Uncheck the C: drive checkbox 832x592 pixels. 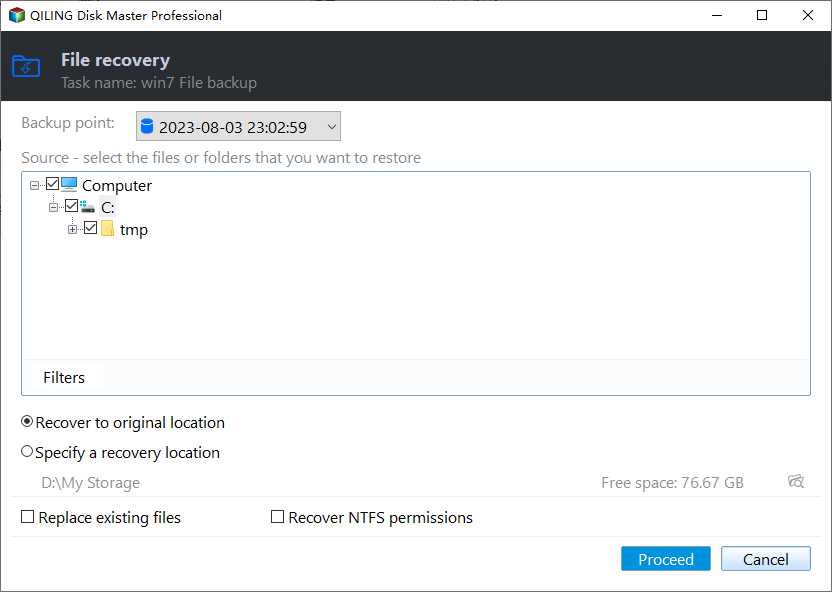pyautogui.click(x=71, y=205)
